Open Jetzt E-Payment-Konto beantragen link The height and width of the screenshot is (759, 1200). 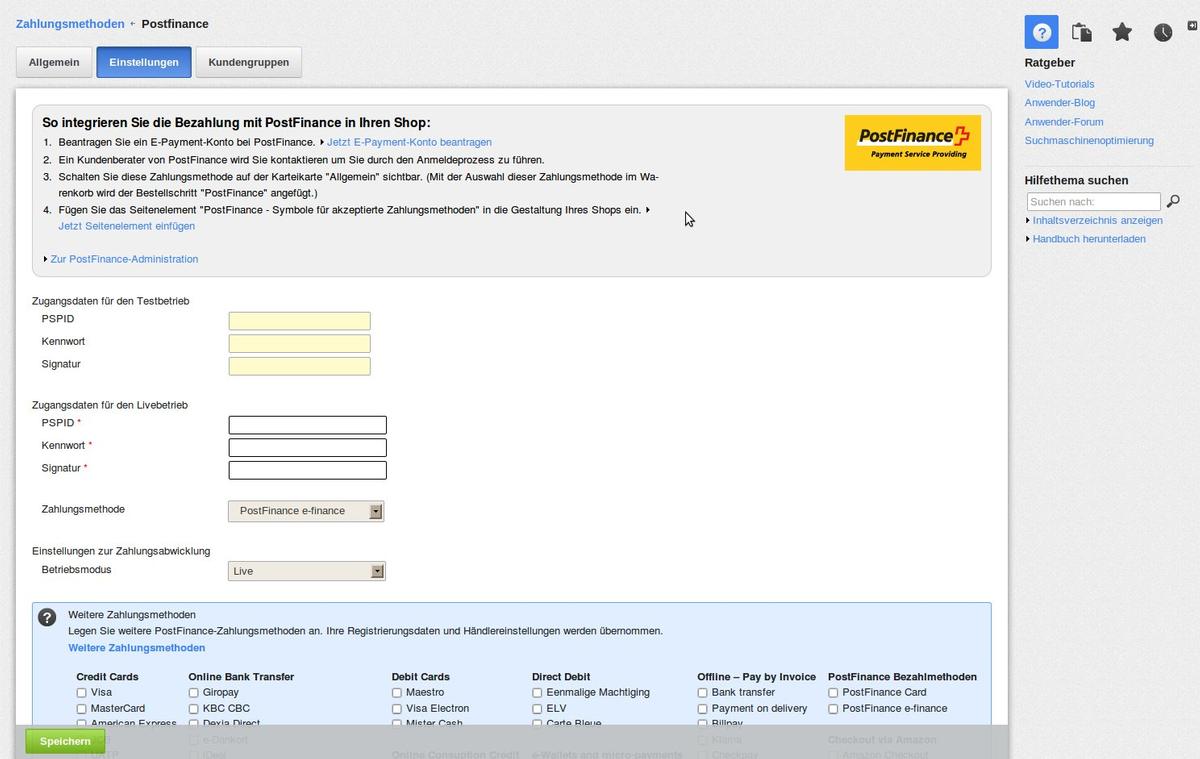coord(409,142)
